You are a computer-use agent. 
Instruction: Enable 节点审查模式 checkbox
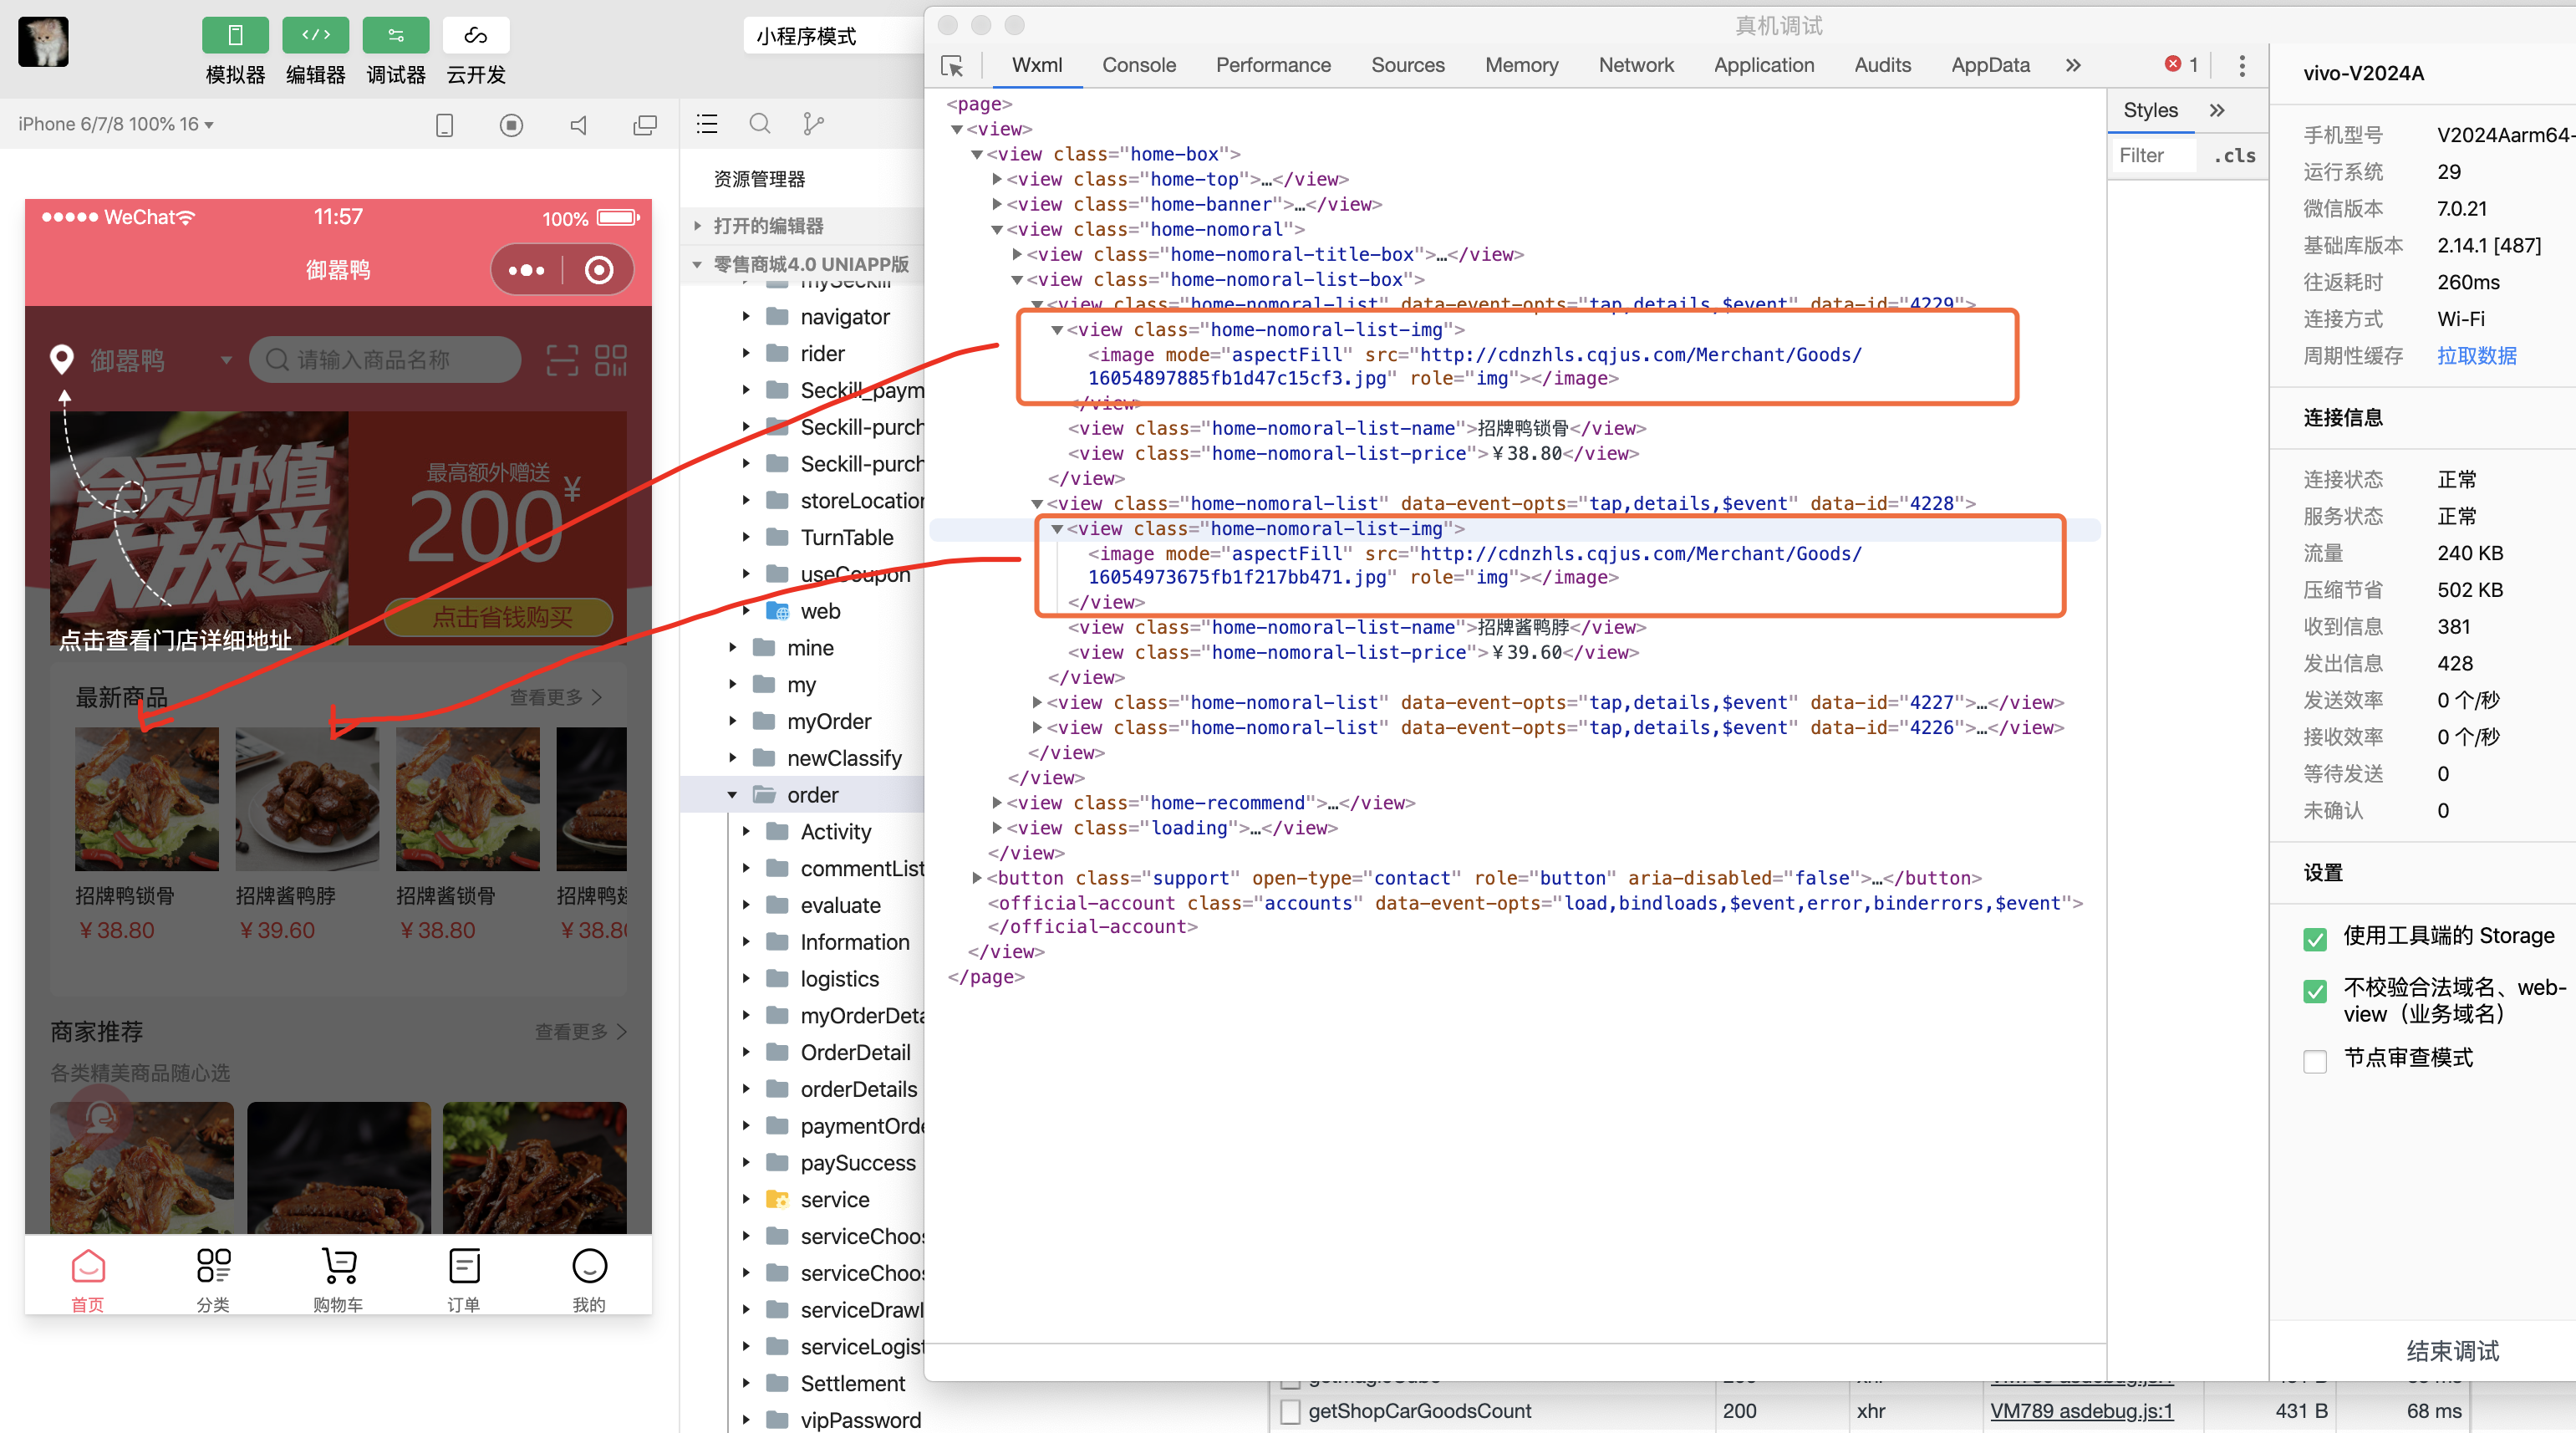pos(2314,1060)
